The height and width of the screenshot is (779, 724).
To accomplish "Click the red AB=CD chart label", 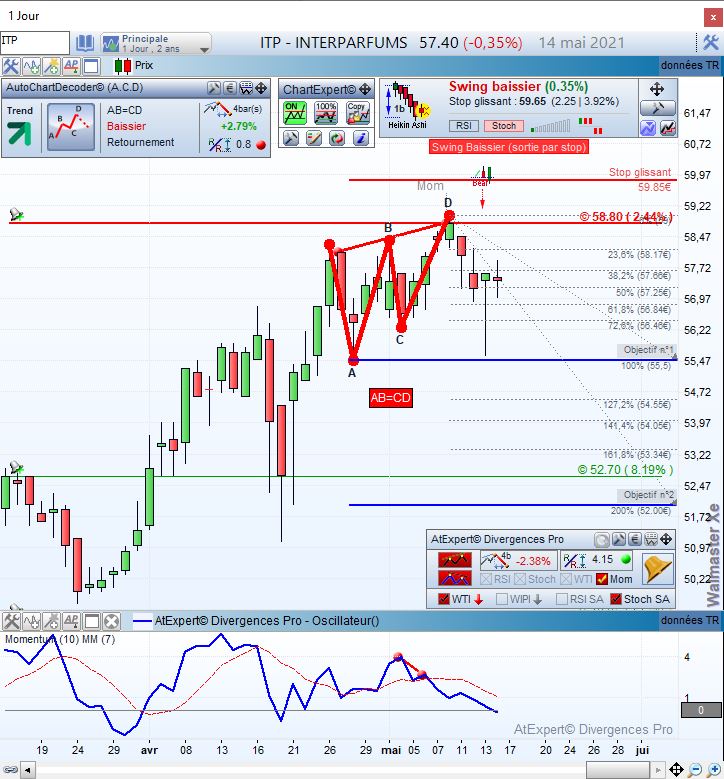I will click(391, 398).
